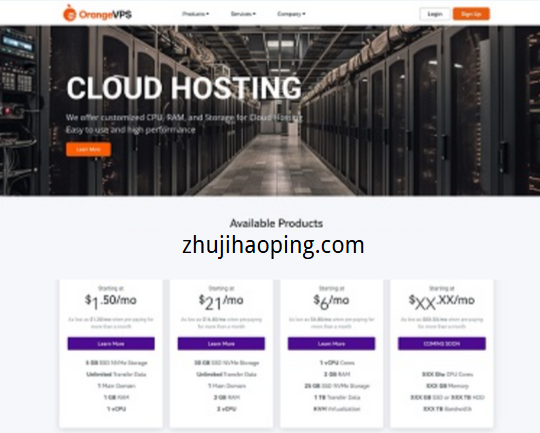Learn More on the $21/mo plan
The width and height of the screenshot is (540, 433).
[221, 343]
